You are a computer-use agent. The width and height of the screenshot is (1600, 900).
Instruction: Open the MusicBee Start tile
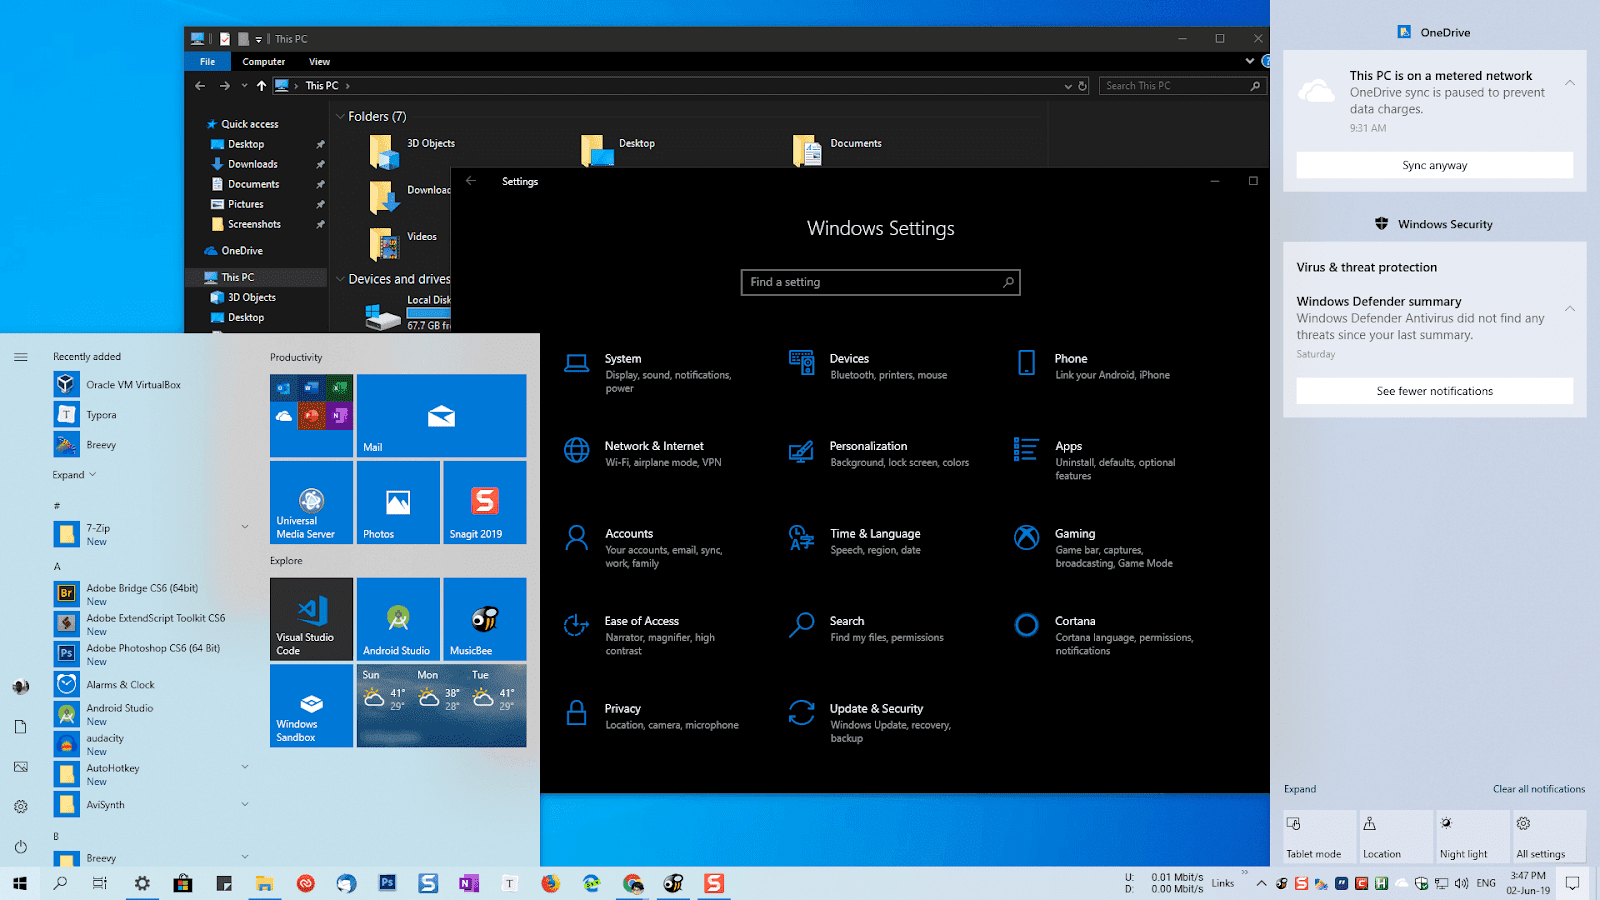click(484, 619)
